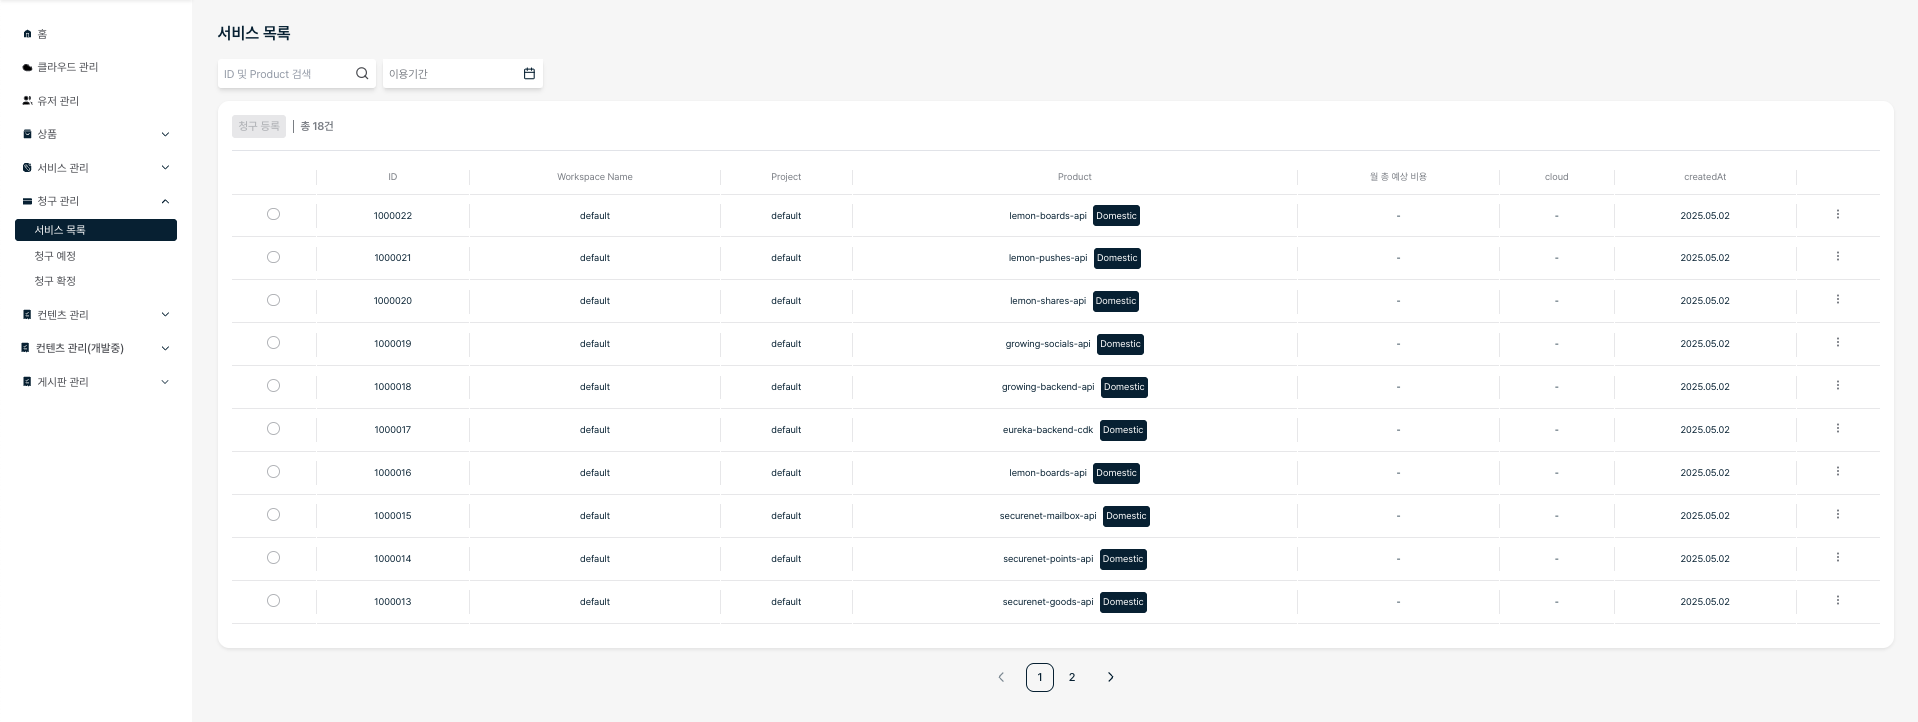Open 청구 확정 submenu item
This screenshot has height=722, width=1918.
click(x=55, y=281)
